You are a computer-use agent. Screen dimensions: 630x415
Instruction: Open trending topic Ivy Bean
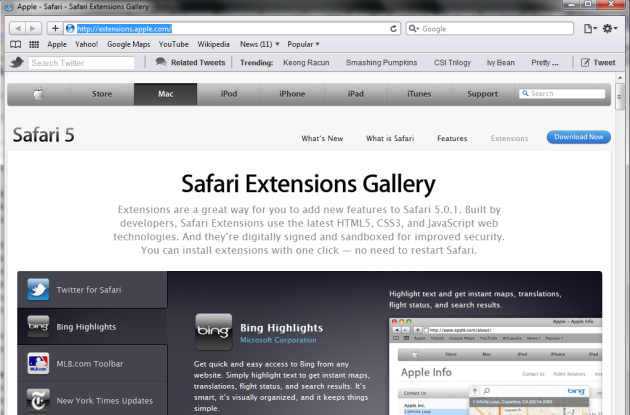pyautogui.click(x=501, y=63)
